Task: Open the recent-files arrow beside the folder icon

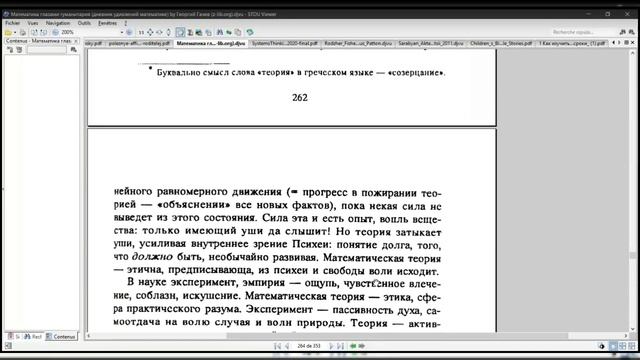Action: (x=15, y=32)
